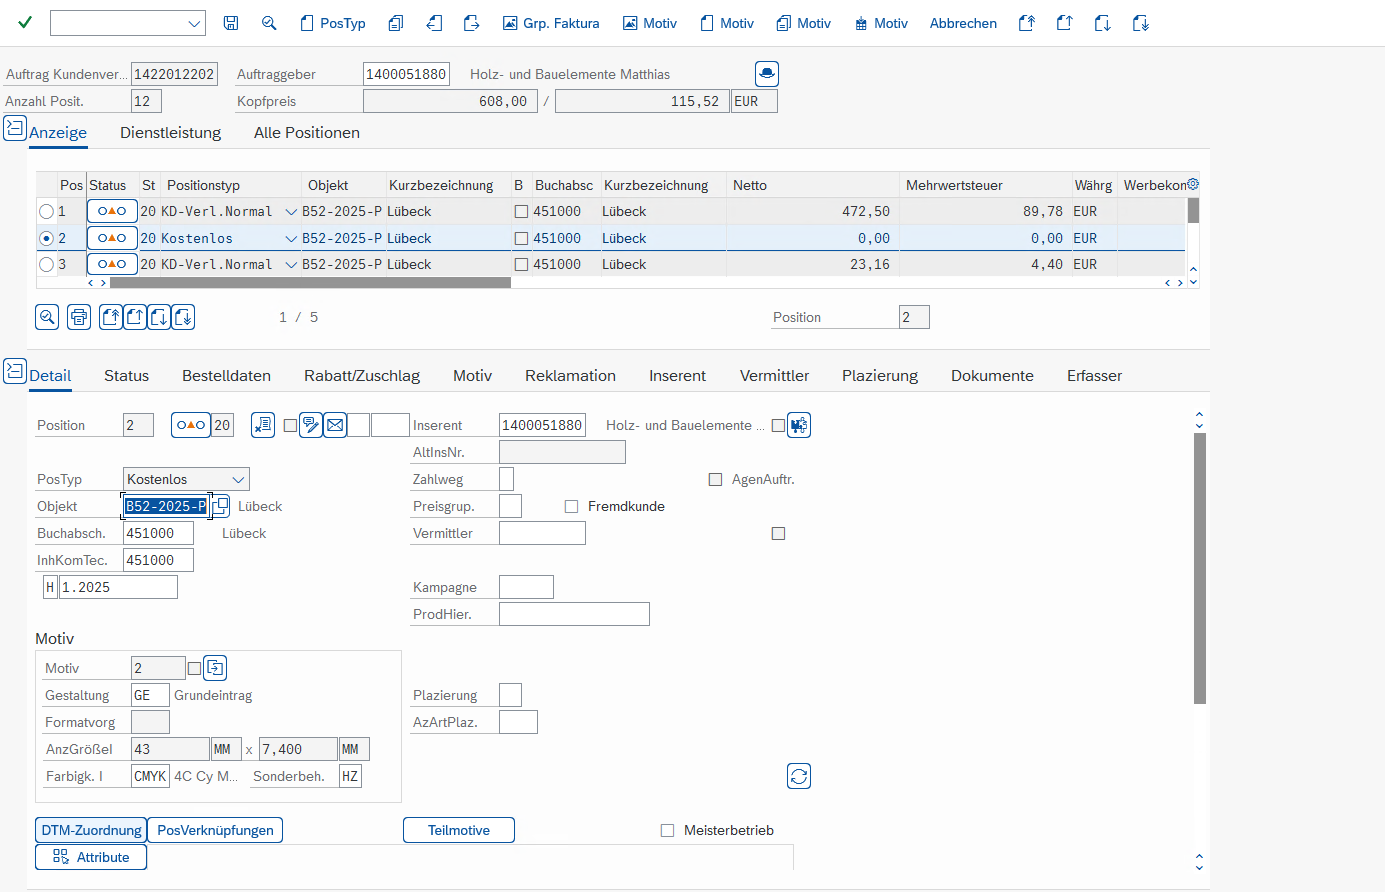Image resolution: width=1385 pixels, height=892 pixels.
Task: Click the page icon with right arrow
Action: pyautogui.click(x=471, y=23)
